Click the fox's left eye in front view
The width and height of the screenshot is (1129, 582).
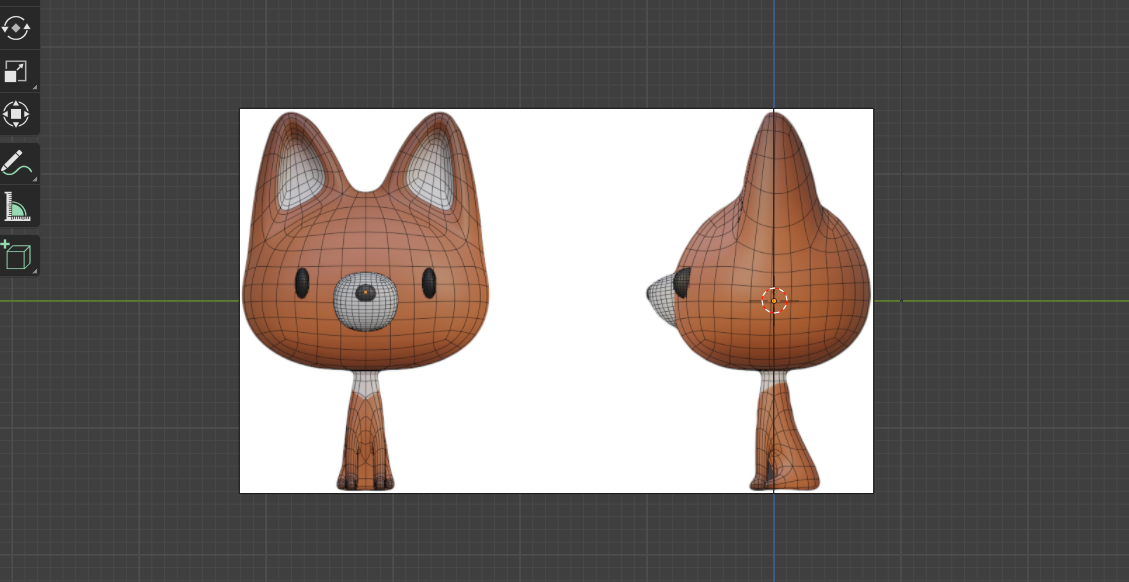302,283
